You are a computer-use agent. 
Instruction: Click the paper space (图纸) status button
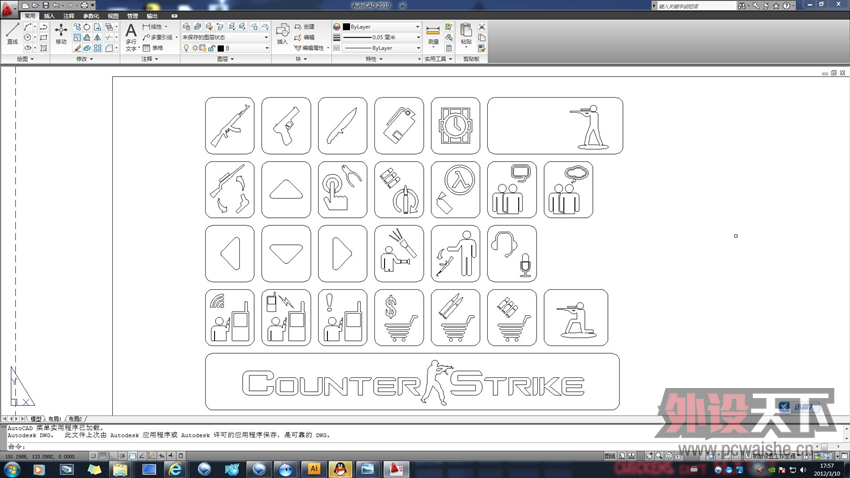[610, 456]
